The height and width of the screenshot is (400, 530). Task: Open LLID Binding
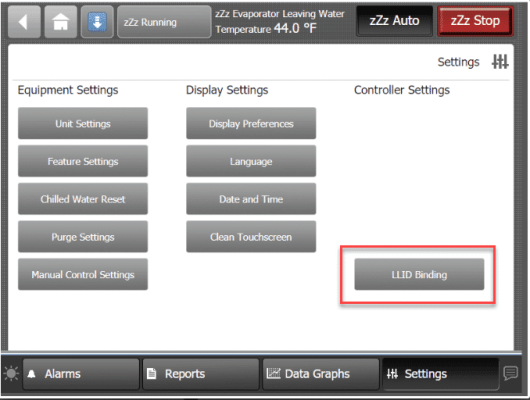pos(419,275)
